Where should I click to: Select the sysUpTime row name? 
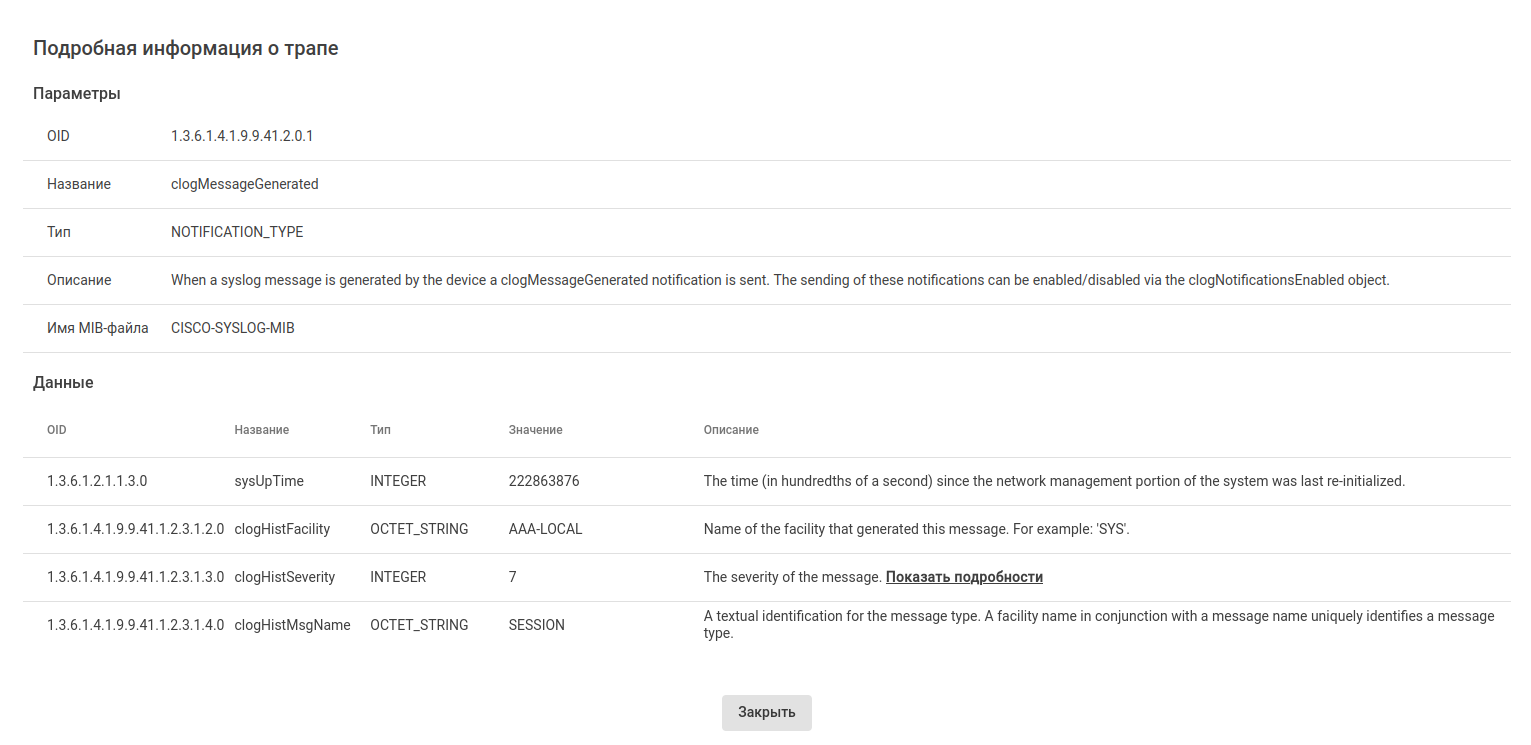click(x=269, y=481)
